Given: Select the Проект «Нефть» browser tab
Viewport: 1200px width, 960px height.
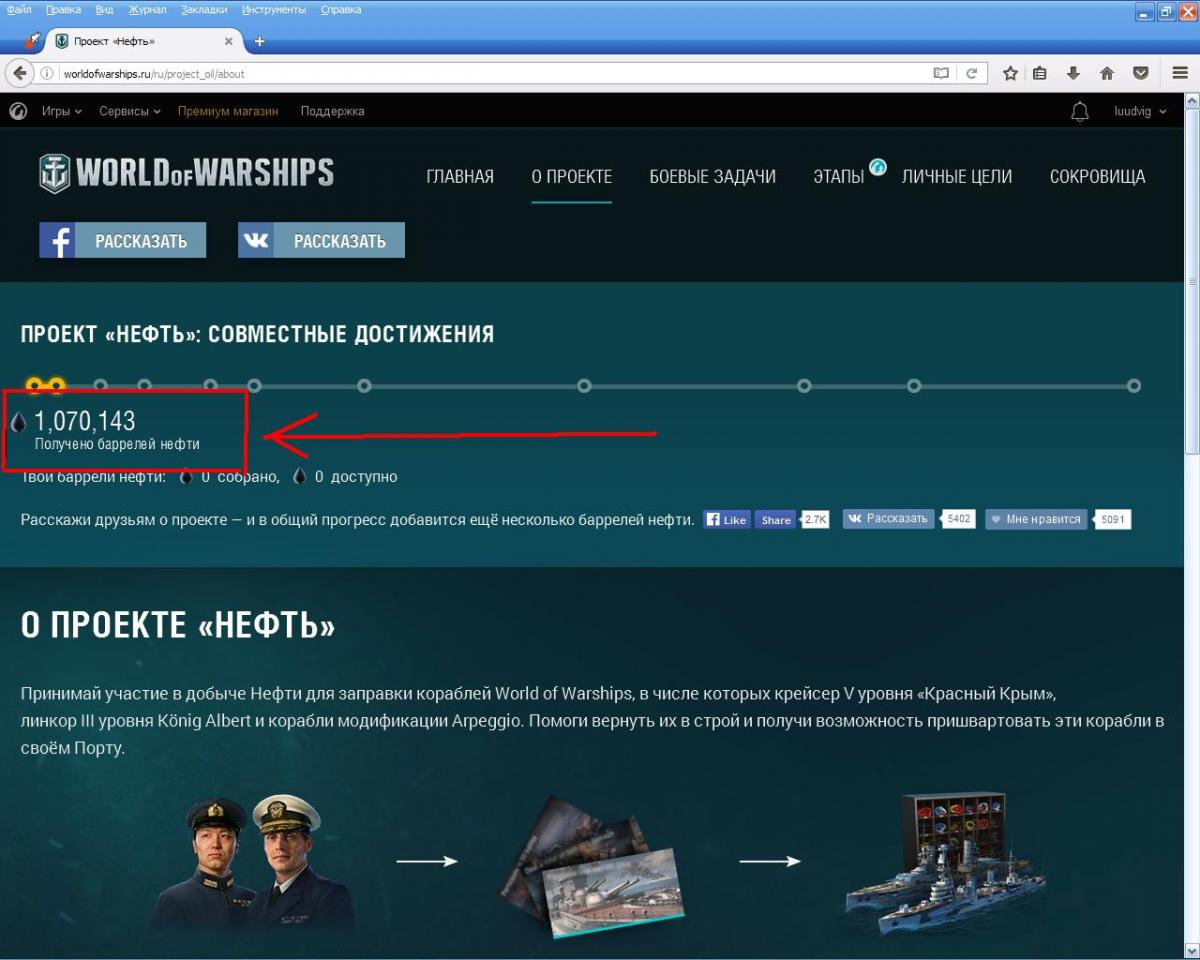Looking at the screenshot, I should pyautogui.click(x=145, y=42).
